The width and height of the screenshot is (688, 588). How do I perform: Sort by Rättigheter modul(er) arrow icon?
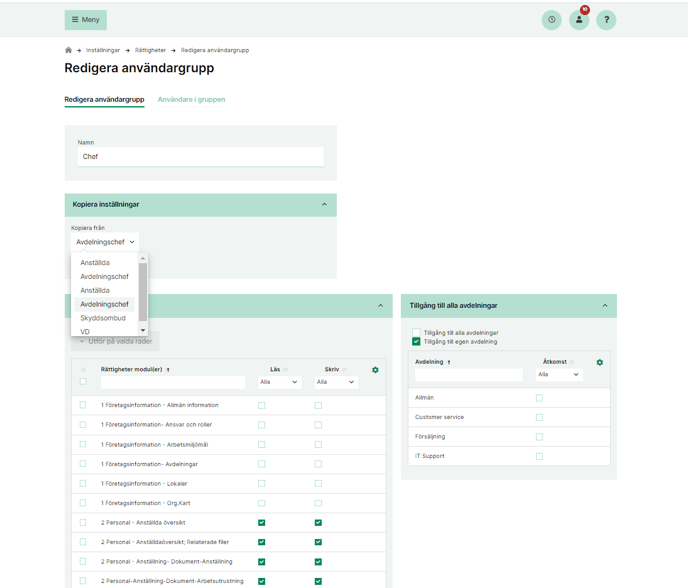[168, 370]
